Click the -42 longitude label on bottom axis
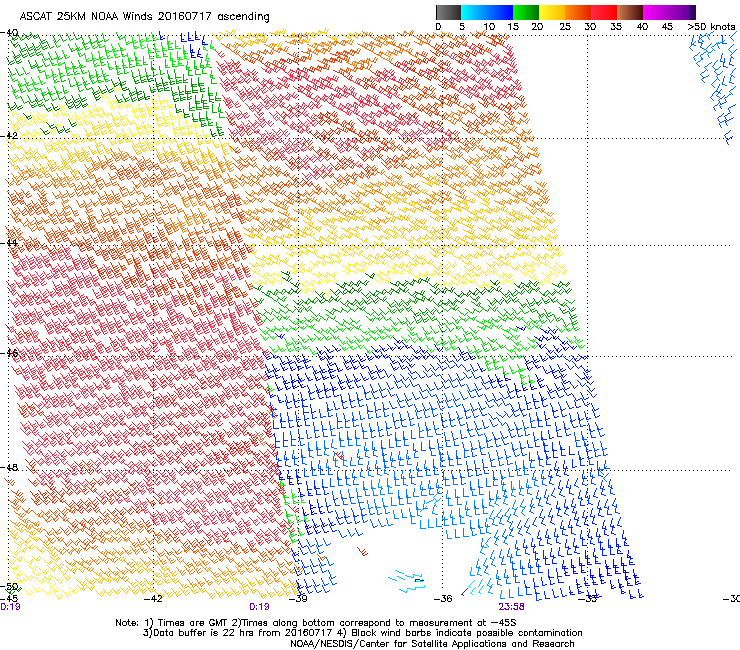This screenshot has height=650, width=740. coord(153,599)
